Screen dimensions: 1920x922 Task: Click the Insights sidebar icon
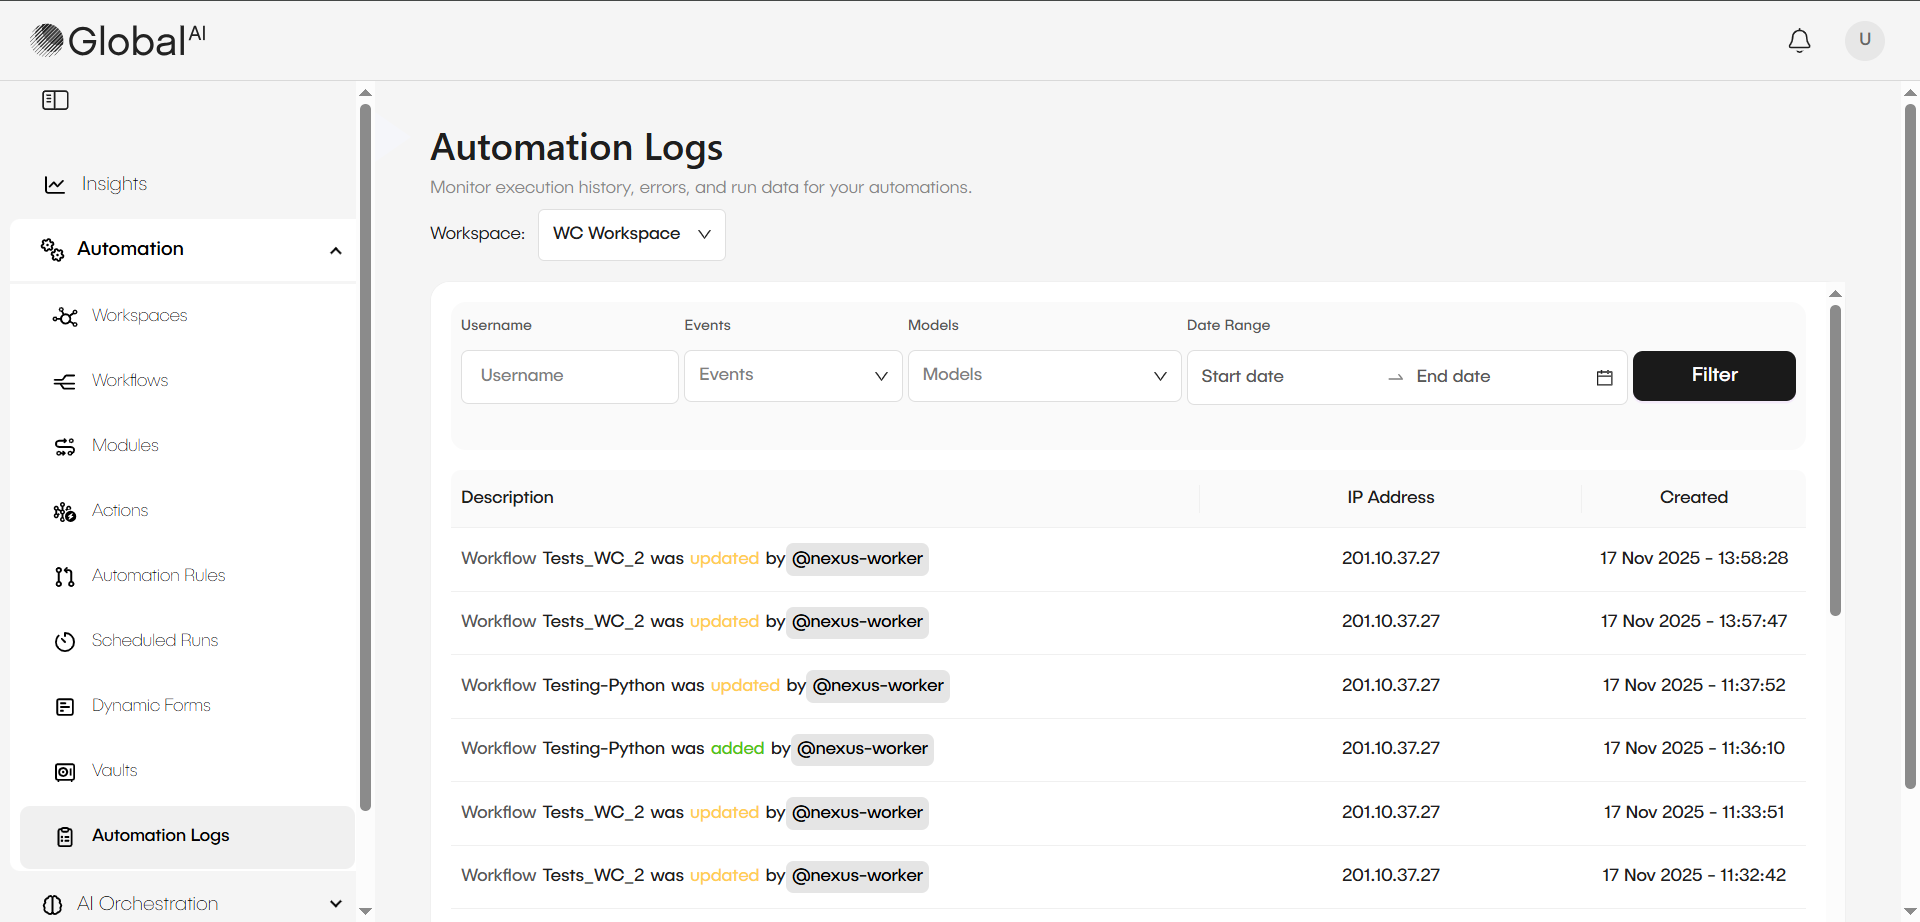[54, 183]
